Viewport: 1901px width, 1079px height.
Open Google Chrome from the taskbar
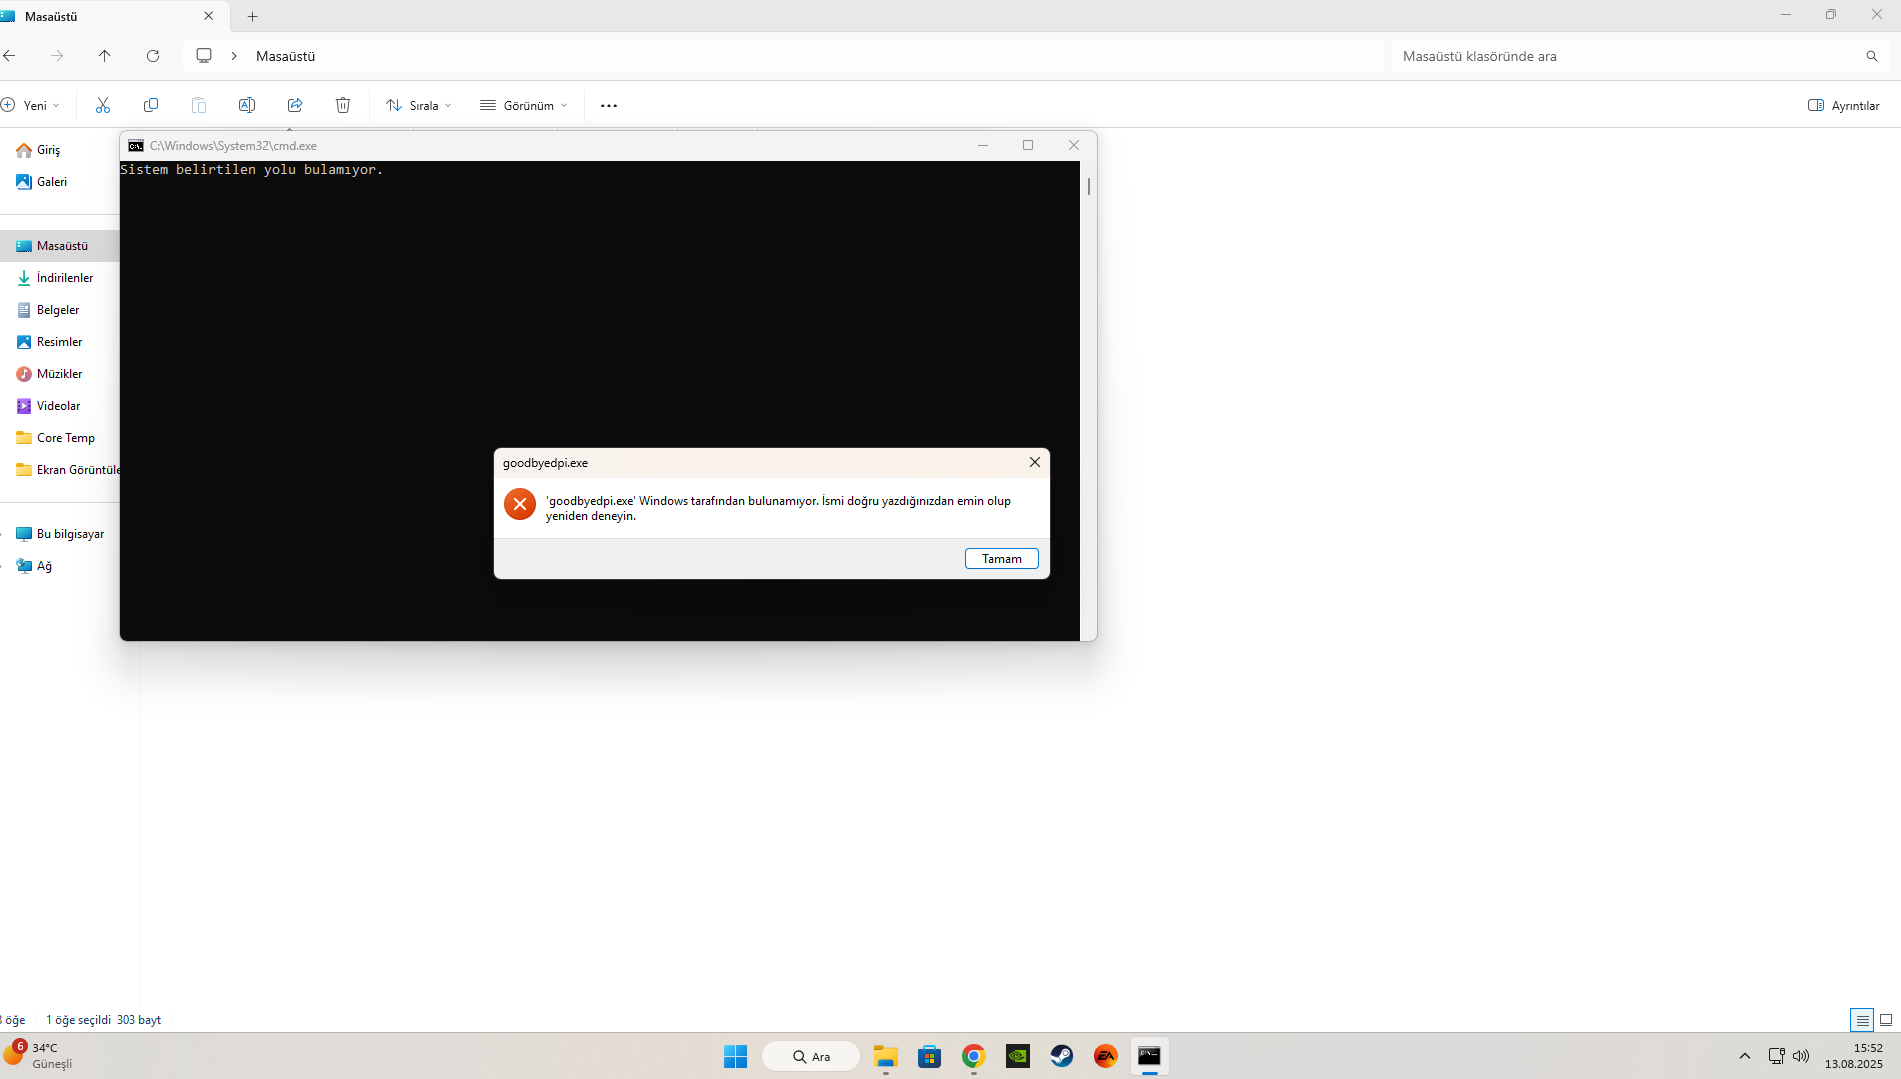click(974, 1056)
